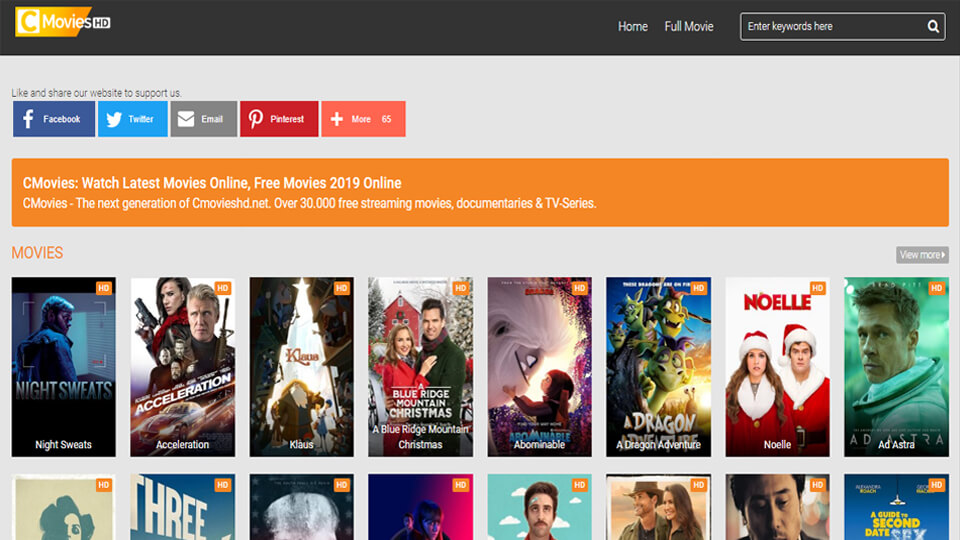Open A Blue Ridge Mountain Christmas poster
The height and width of the screenshot is (540, 960).
(x=420, y=367)
